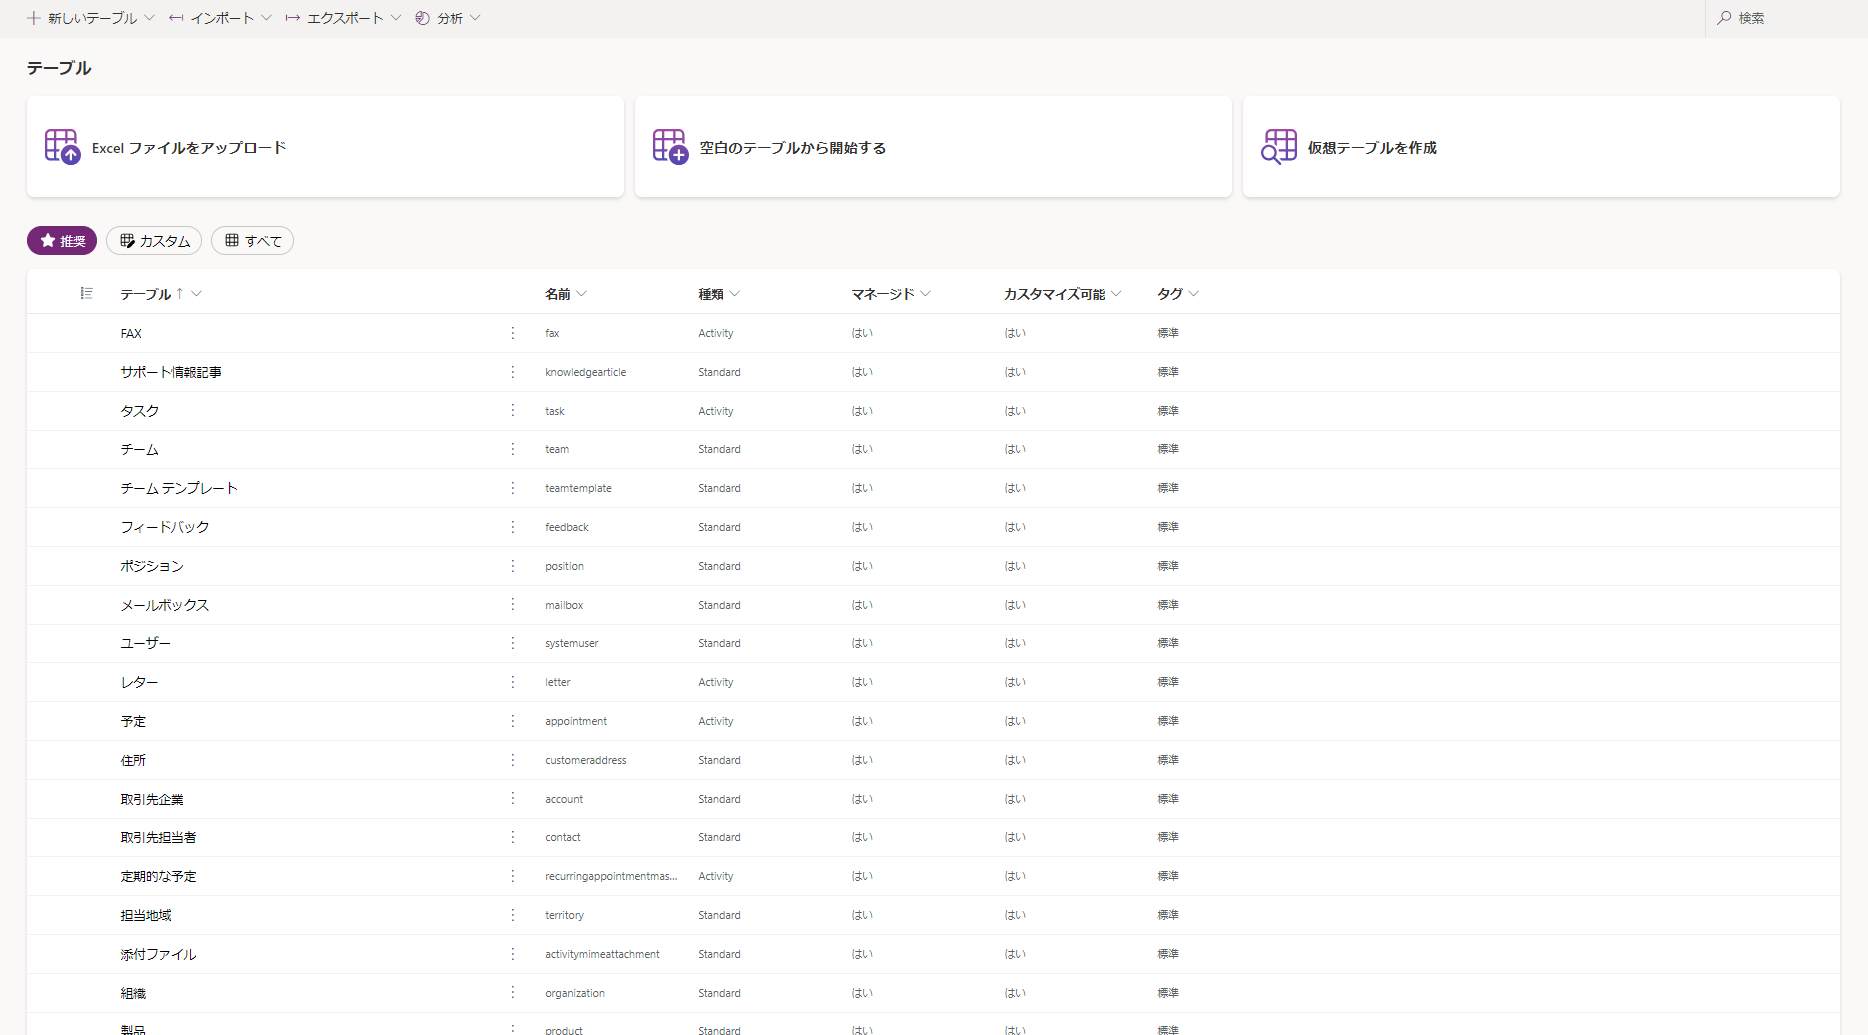Click the インポート arrow icon
Screen dimensions: 1868x1035
[176, 18]
